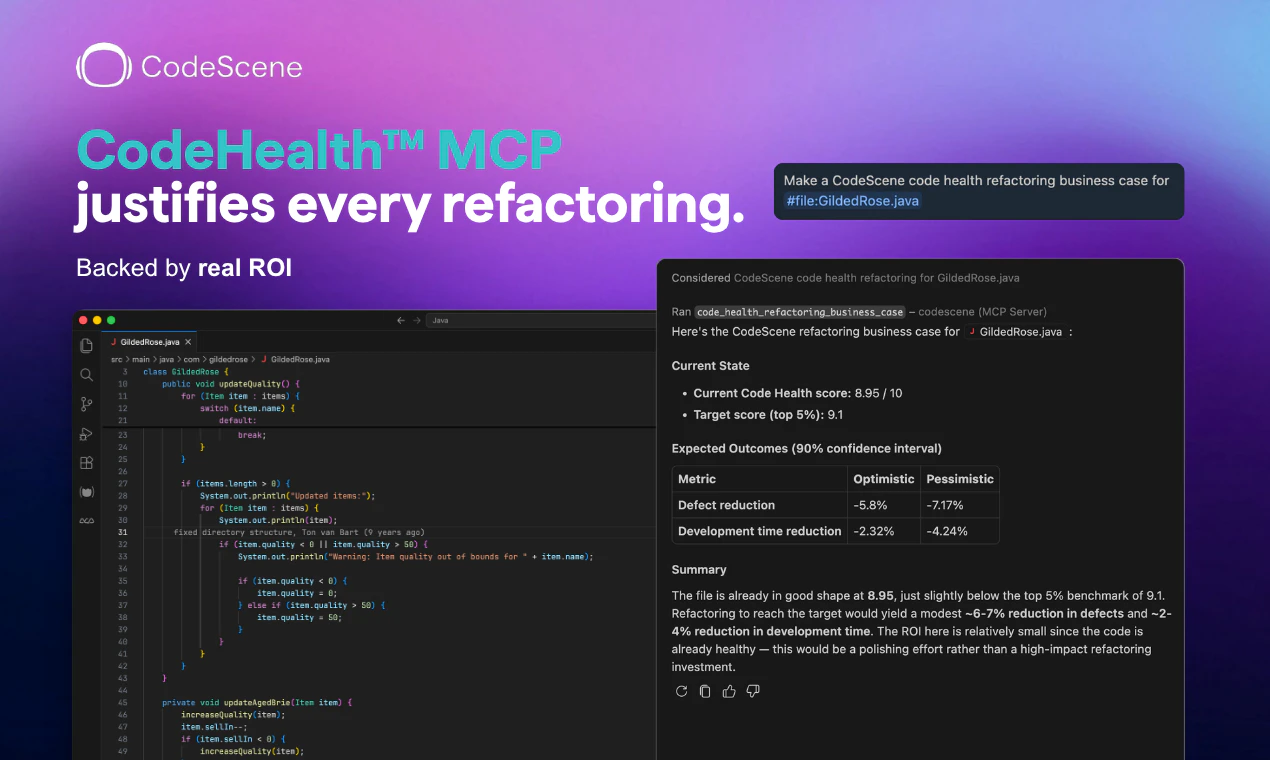Regenerate the AI business case response
The image size is (1270, 760).
coord(681,690)
